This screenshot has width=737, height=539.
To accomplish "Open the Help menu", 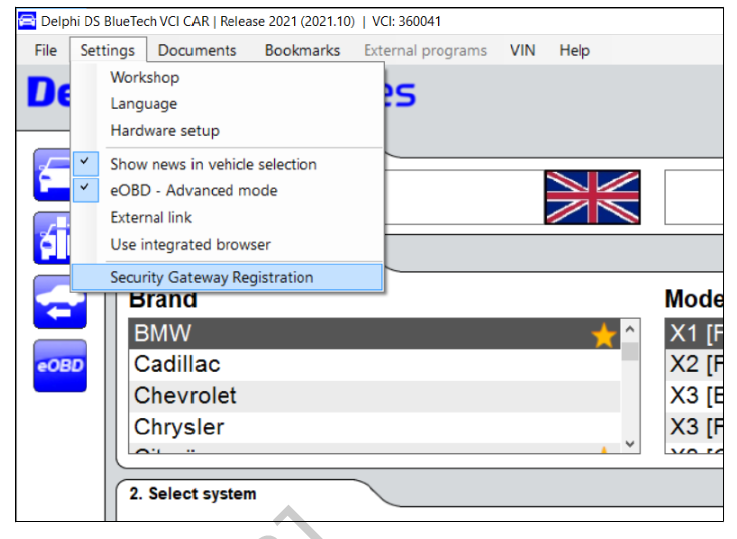I will (574, 50).
